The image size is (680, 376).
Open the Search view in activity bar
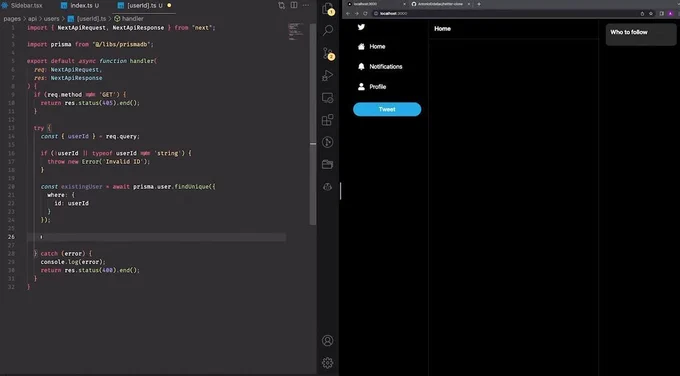[x=328, y=30]
